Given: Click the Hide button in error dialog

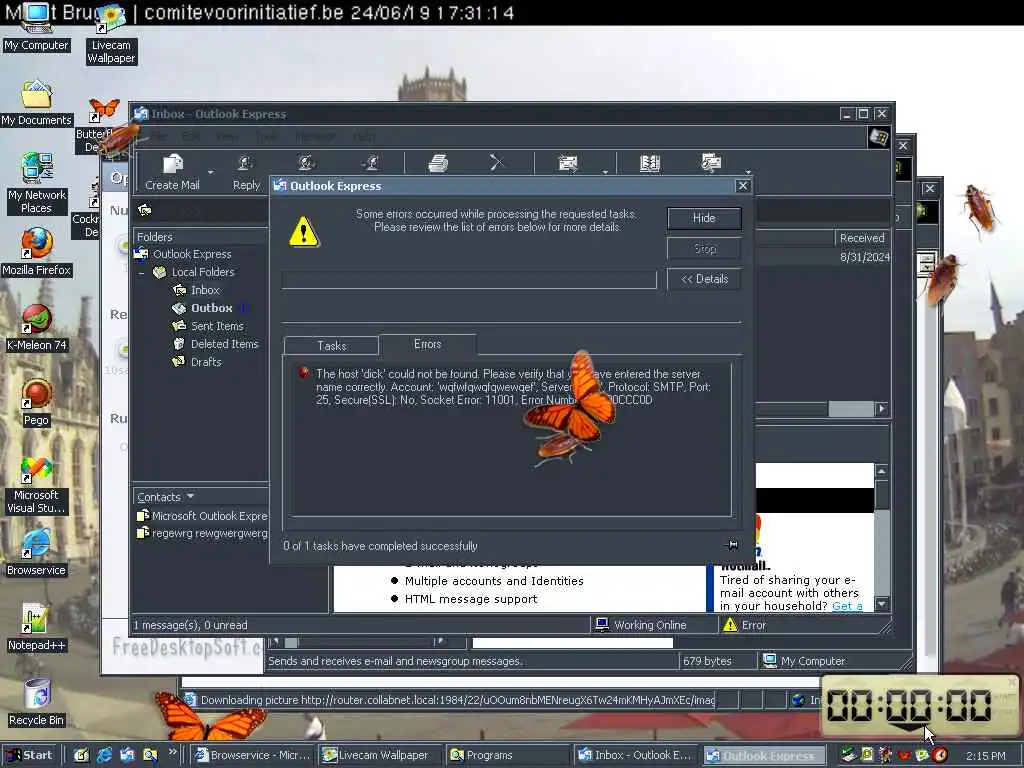Looking at the screenshot, I should click(704, 218).
